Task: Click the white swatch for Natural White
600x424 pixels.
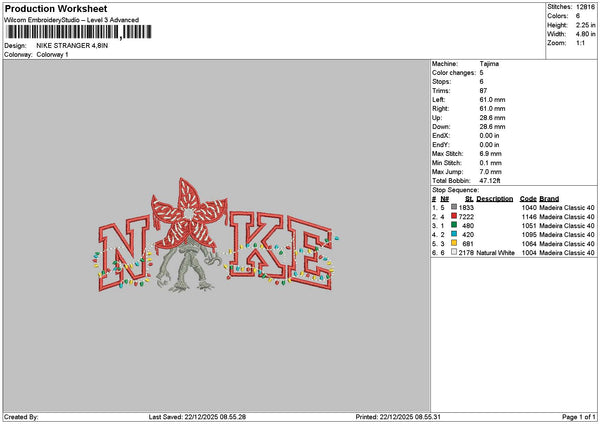Action: coord(454,252)
